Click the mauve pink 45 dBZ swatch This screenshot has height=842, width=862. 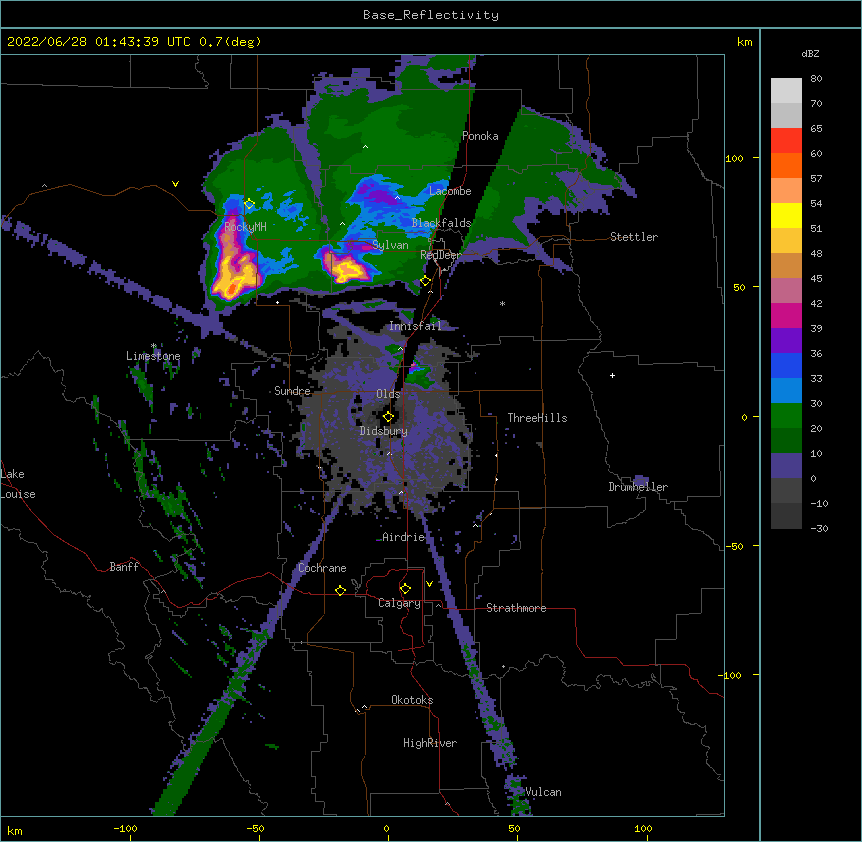[x=786, y=290]
